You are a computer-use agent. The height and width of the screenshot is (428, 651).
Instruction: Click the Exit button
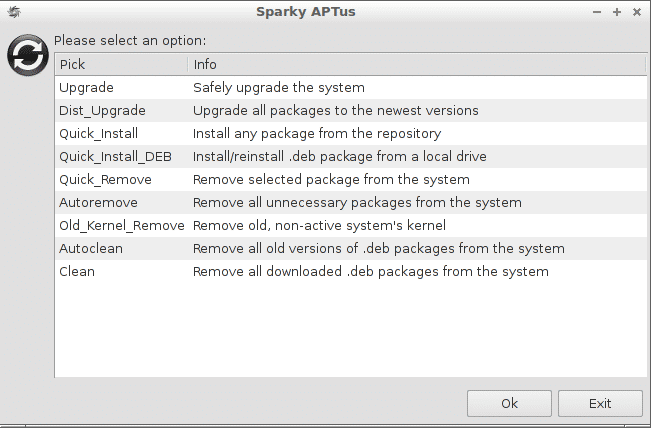pos(600,403)
